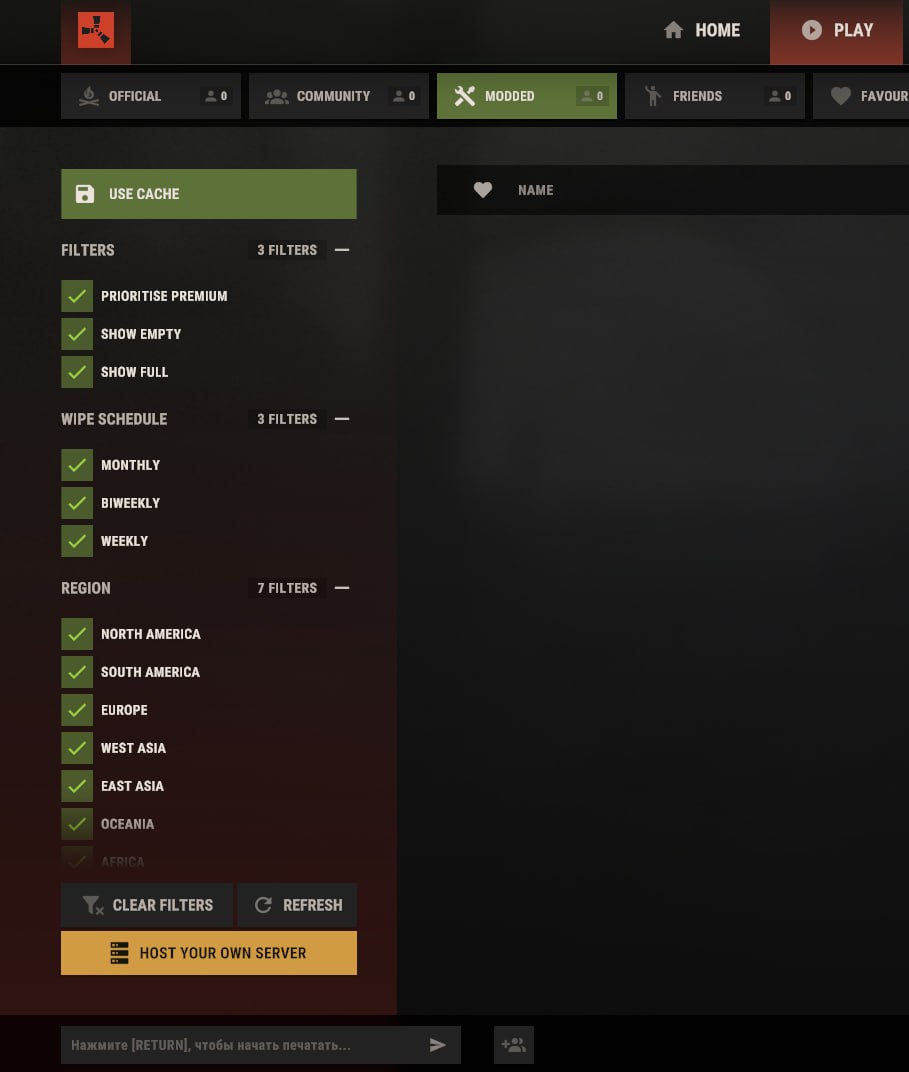Click the send arrow icon in chat

(437, 1045)
